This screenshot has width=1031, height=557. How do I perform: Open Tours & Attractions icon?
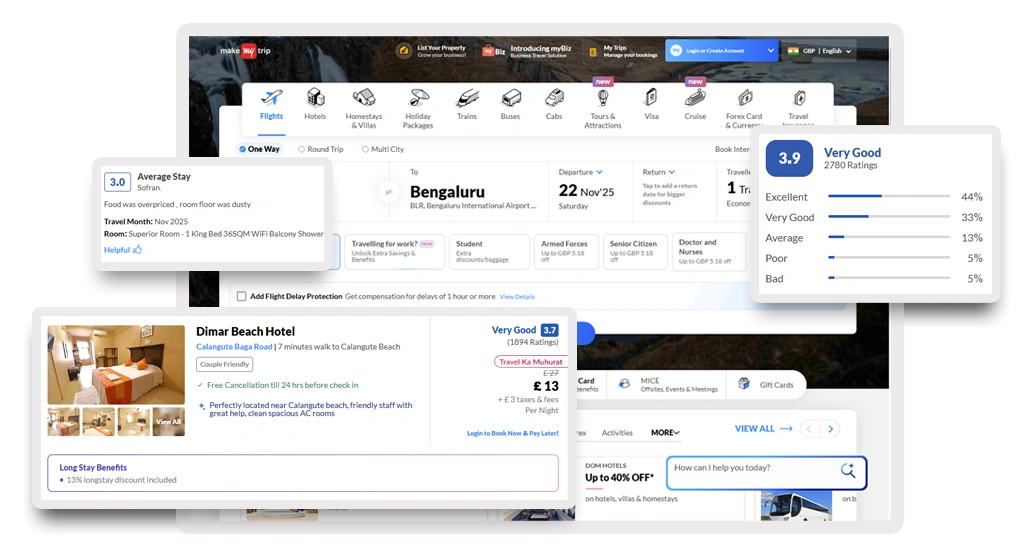tap(603, 98)
